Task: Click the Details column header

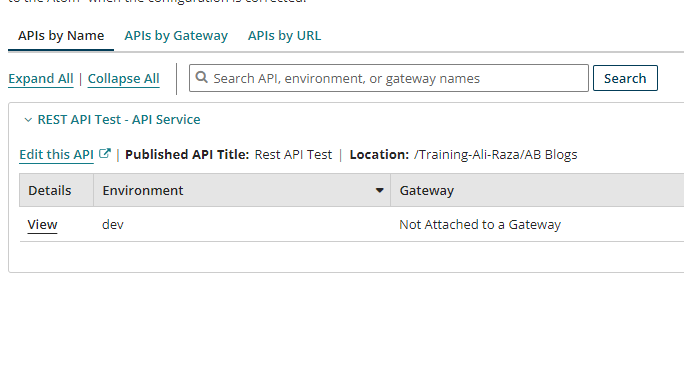Action: [x=56, y=190]
